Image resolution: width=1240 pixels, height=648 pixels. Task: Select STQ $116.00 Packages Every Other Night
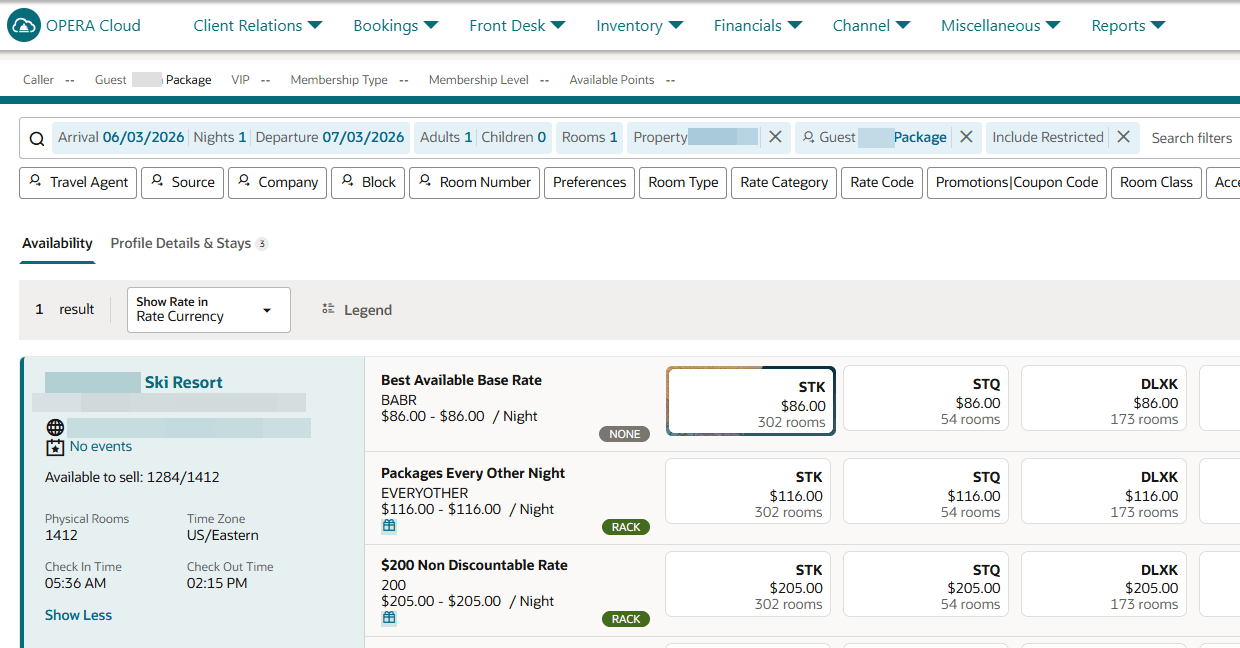point(928,491)
